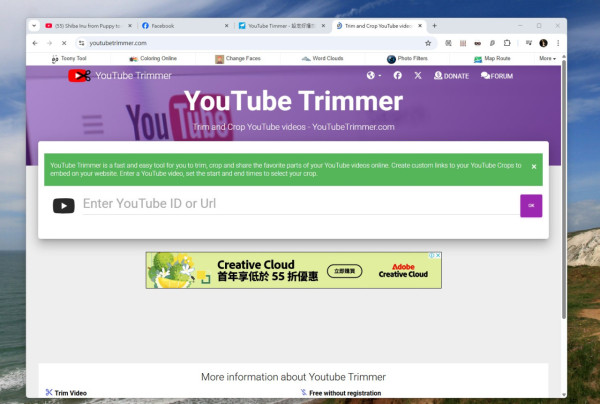Image resolution: width=600 pixels, height=404 pixels.
Task: Switch to the third YouTube Trimmer tab
Action: pos(282,26)
